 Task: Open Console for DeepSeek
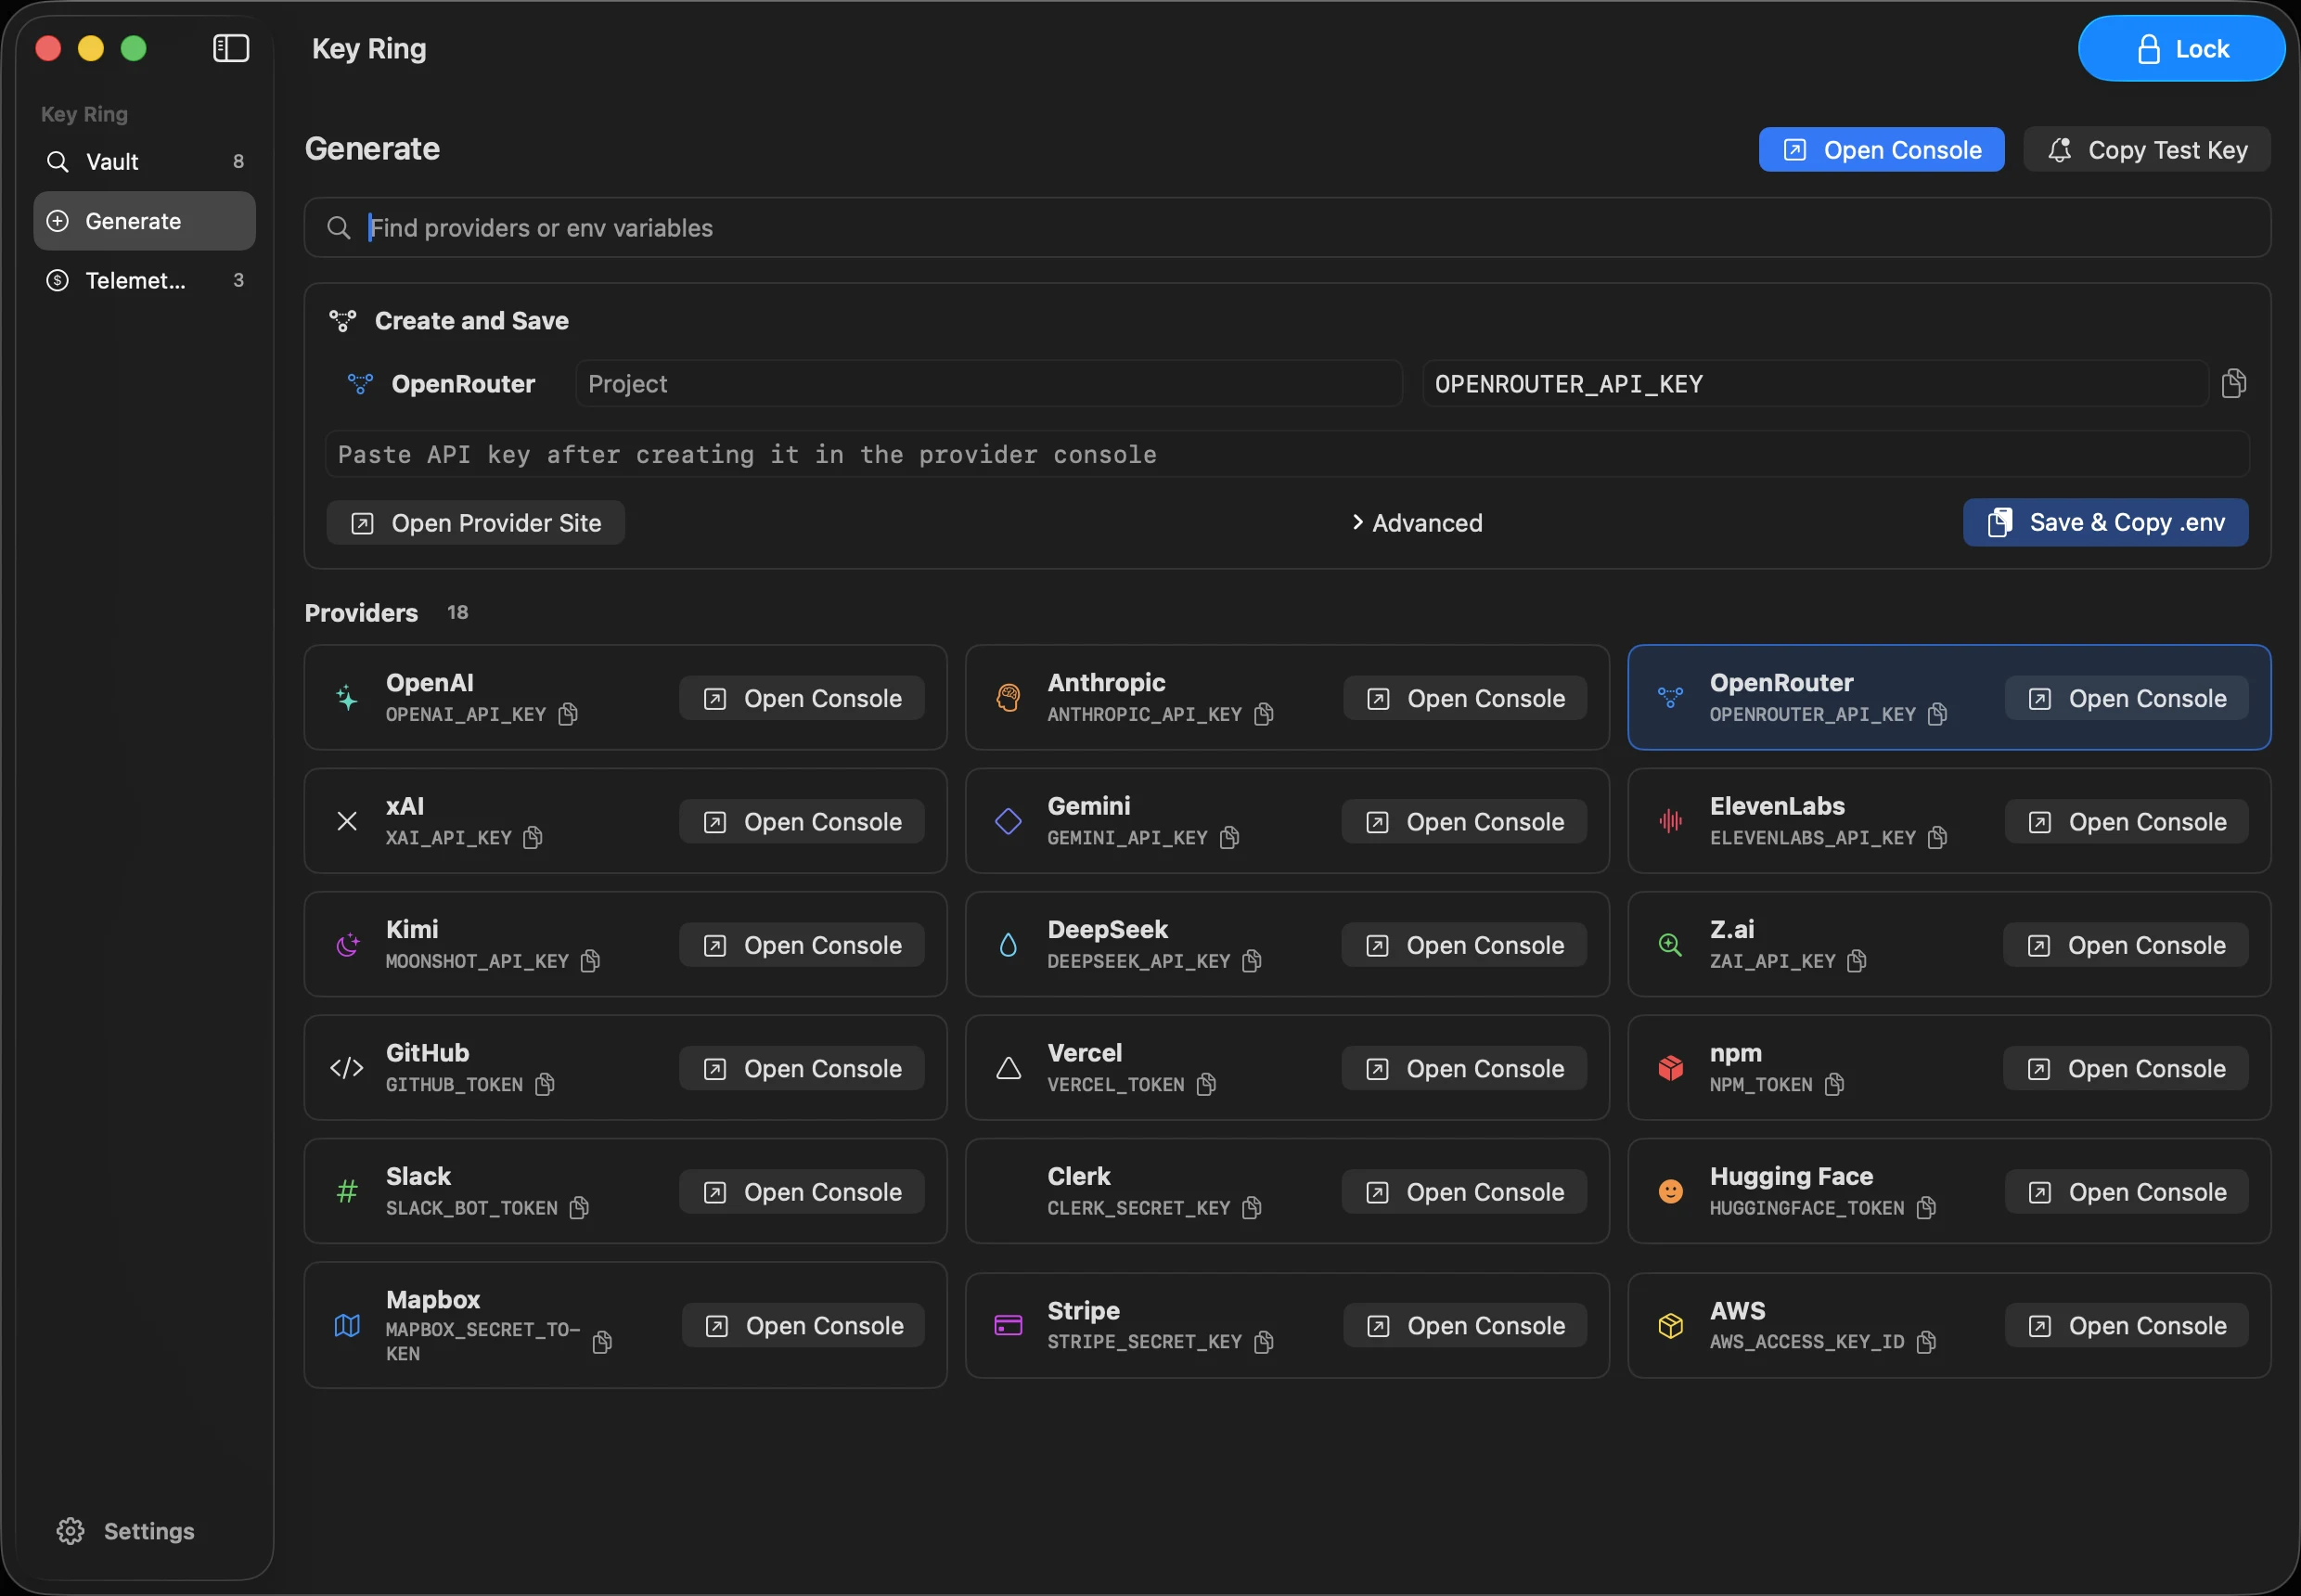[1464, 945]
